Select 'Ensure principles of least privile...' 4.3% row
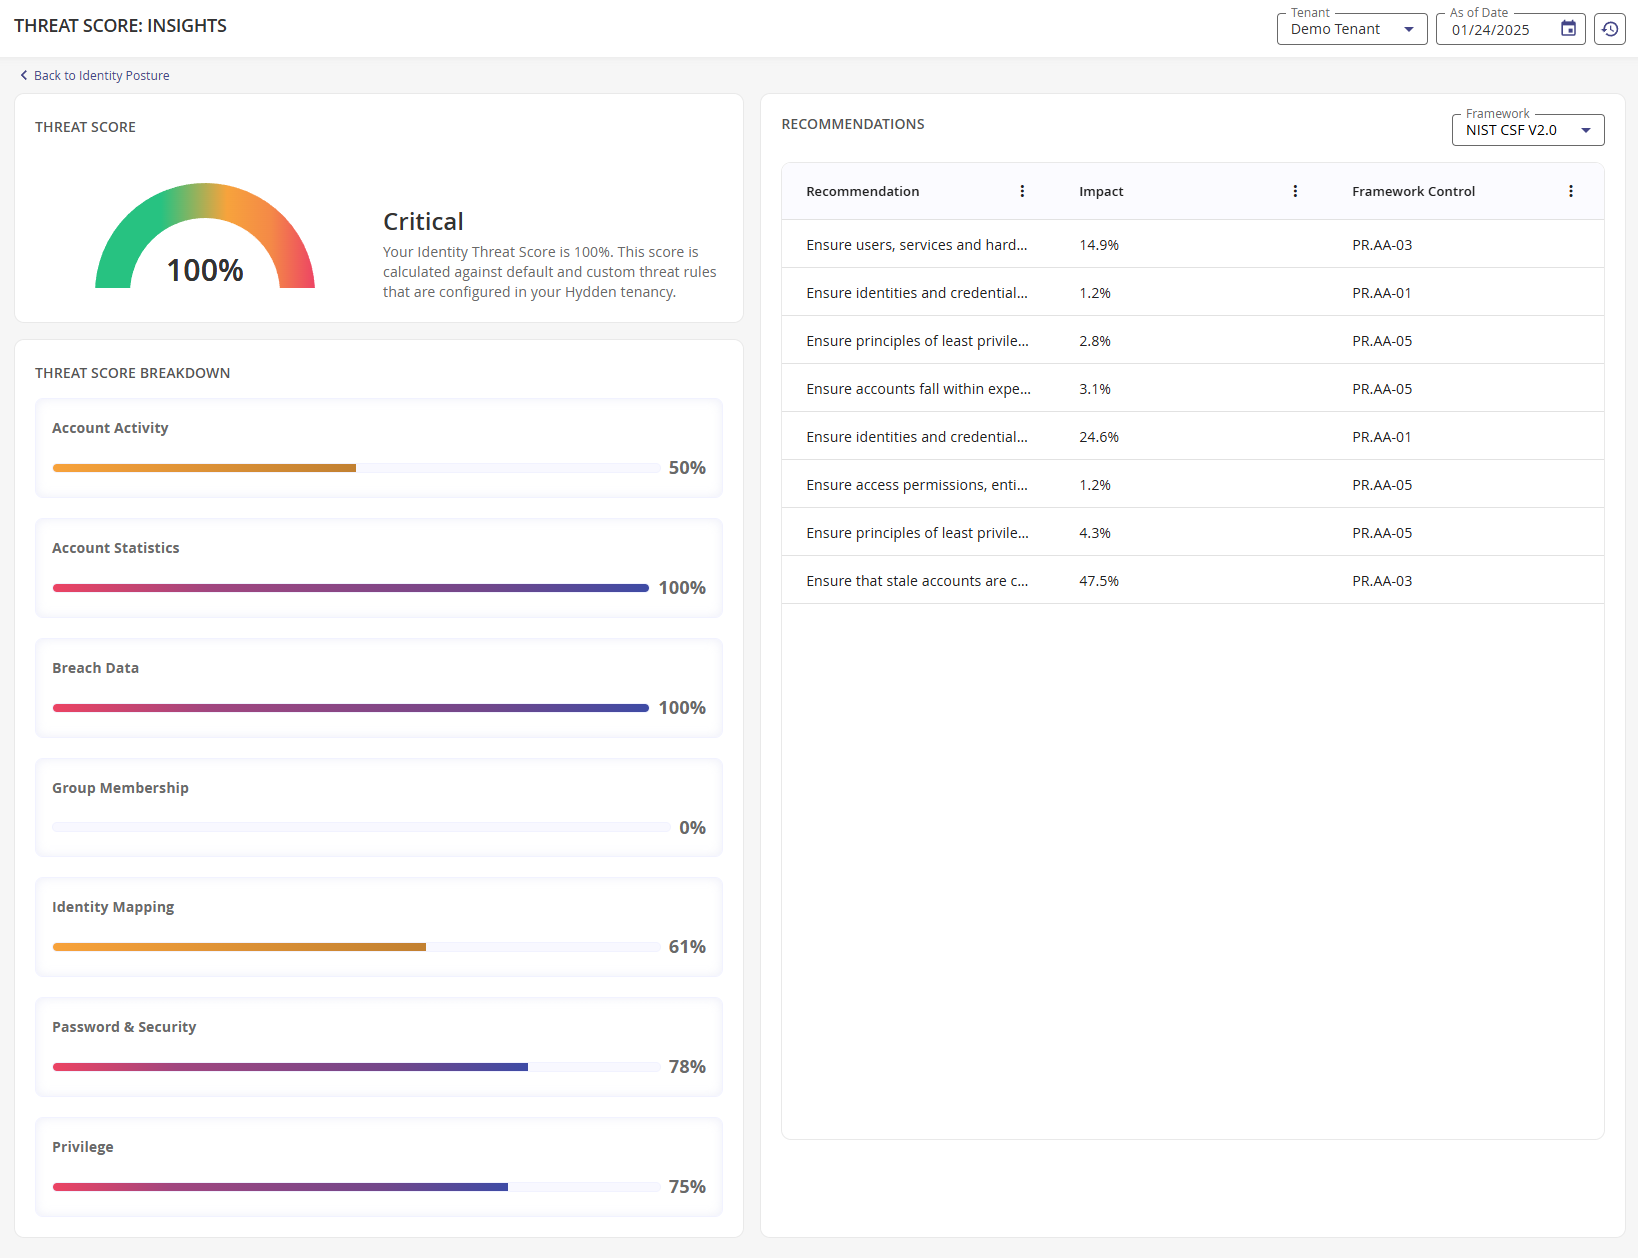Screen dimensions: 1638x1258 pyautogui.click(x=1193, y=532)
